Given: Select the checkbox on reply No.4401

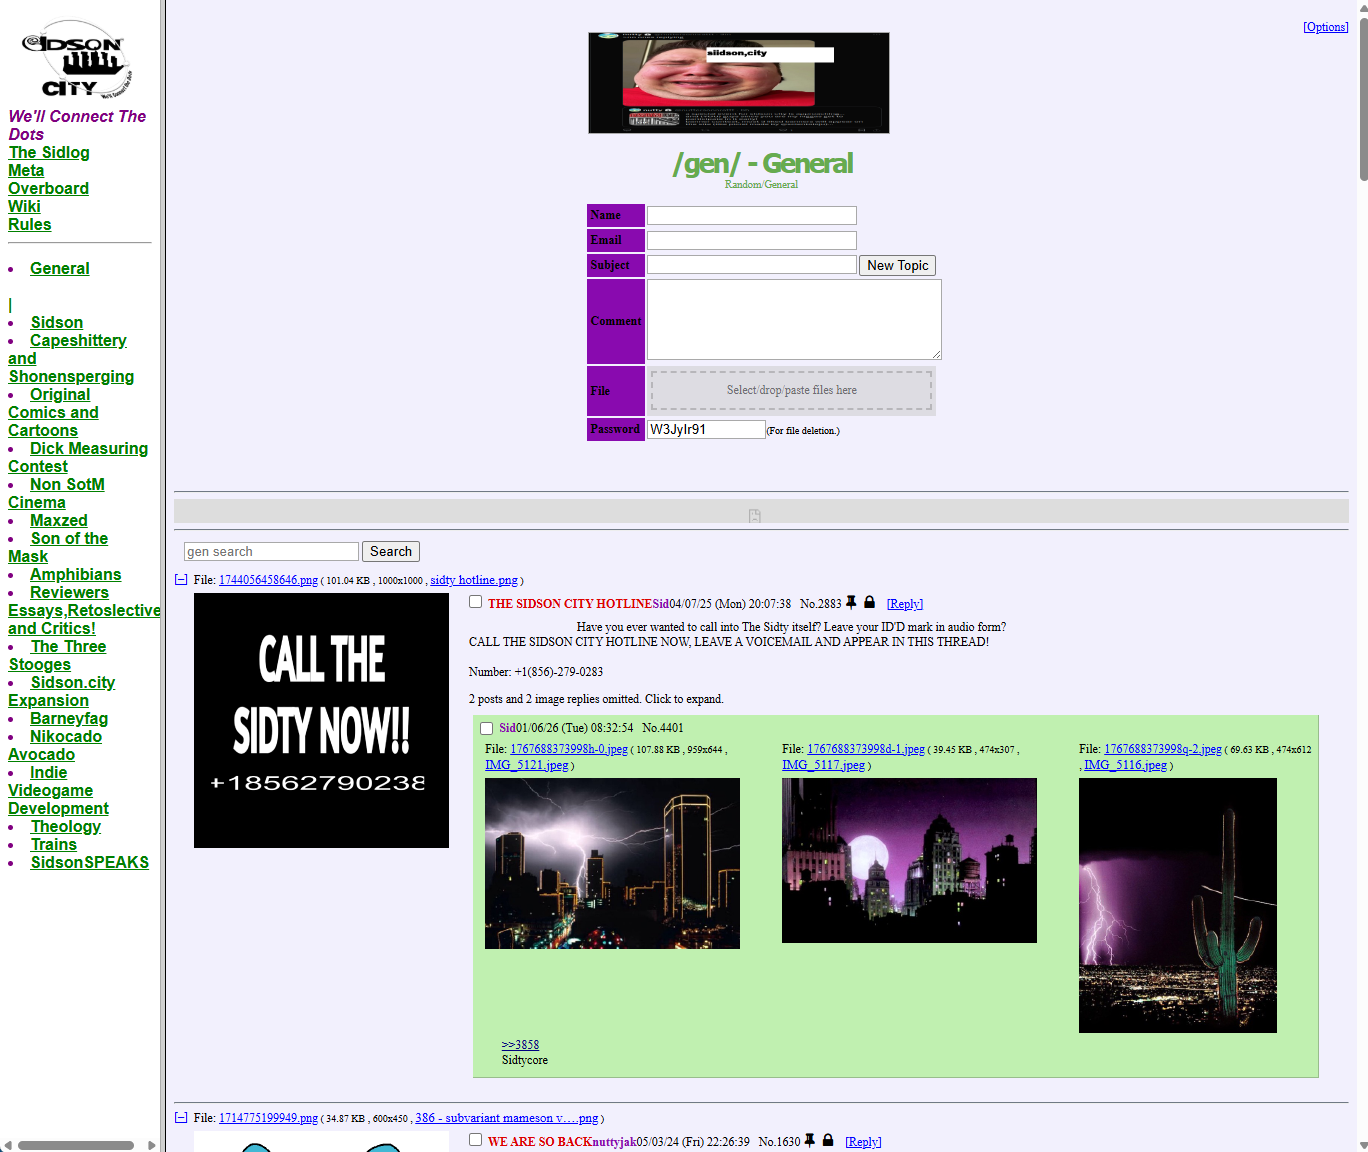Looking at the screenshot, I should coord(487,729).
